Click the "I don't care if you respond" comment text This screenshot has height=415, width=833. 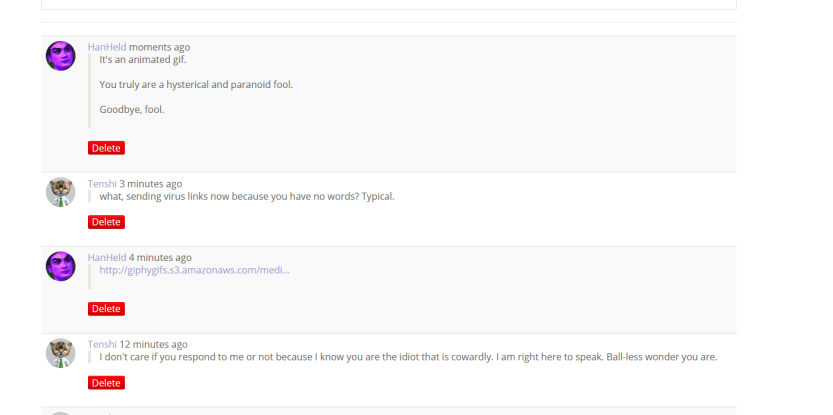(408, 357)
